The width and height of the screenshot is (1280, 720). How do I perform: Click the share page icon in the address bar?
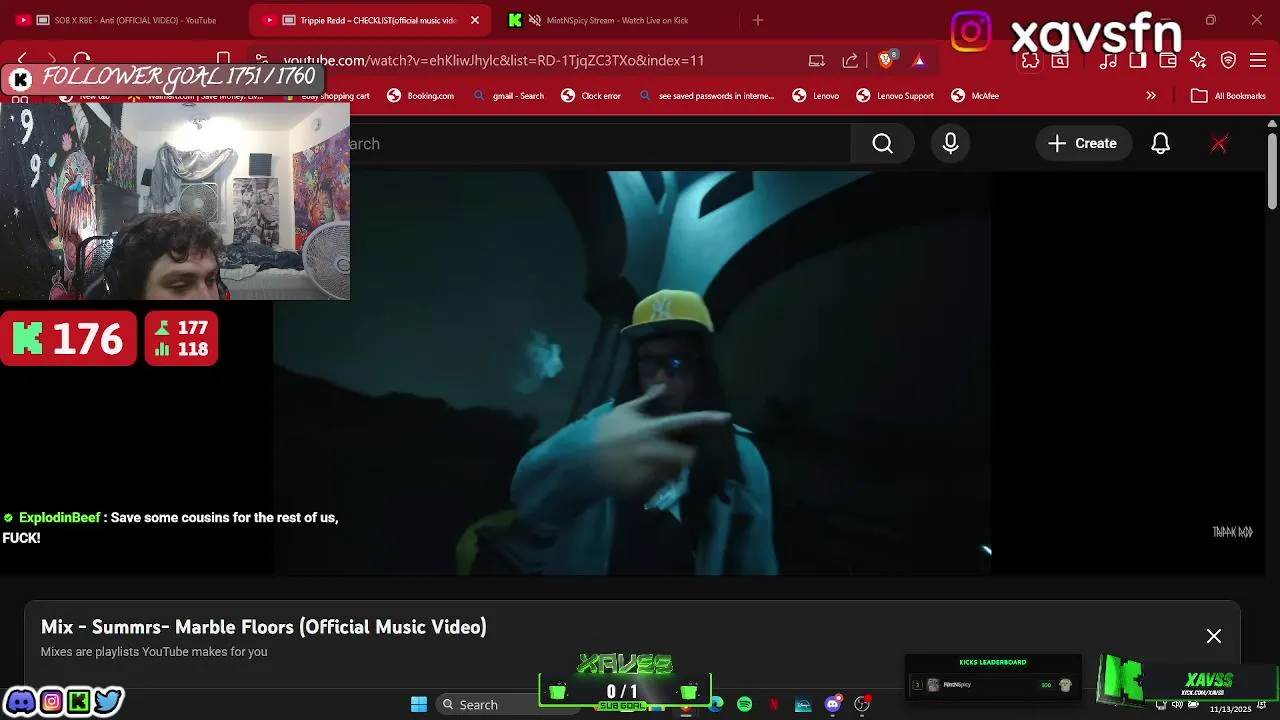click(x=850, y=60)
